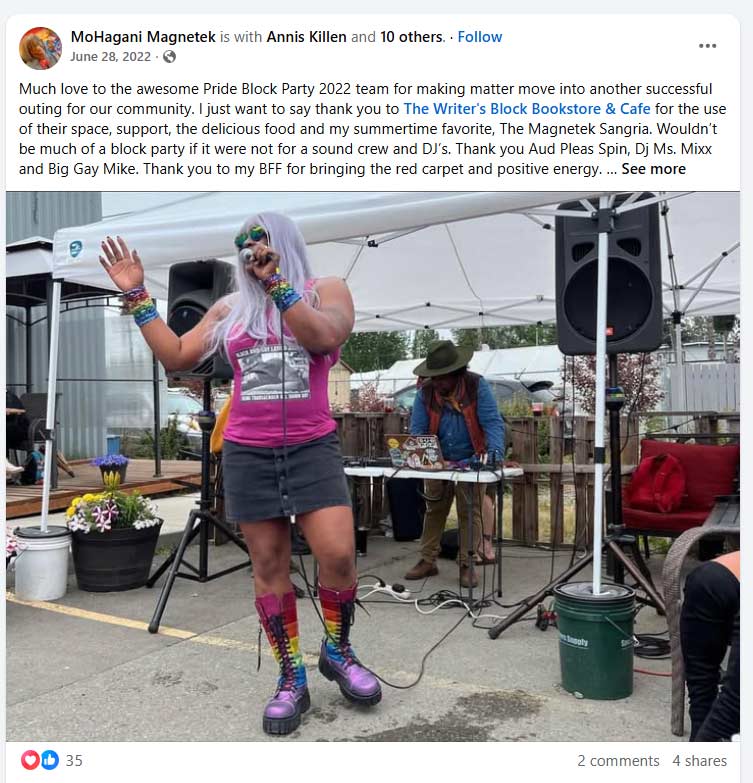Image resolution: width=753 pixels, height=783 pixels.
Task: View the 35 reactions count
Action: [74, 761]
